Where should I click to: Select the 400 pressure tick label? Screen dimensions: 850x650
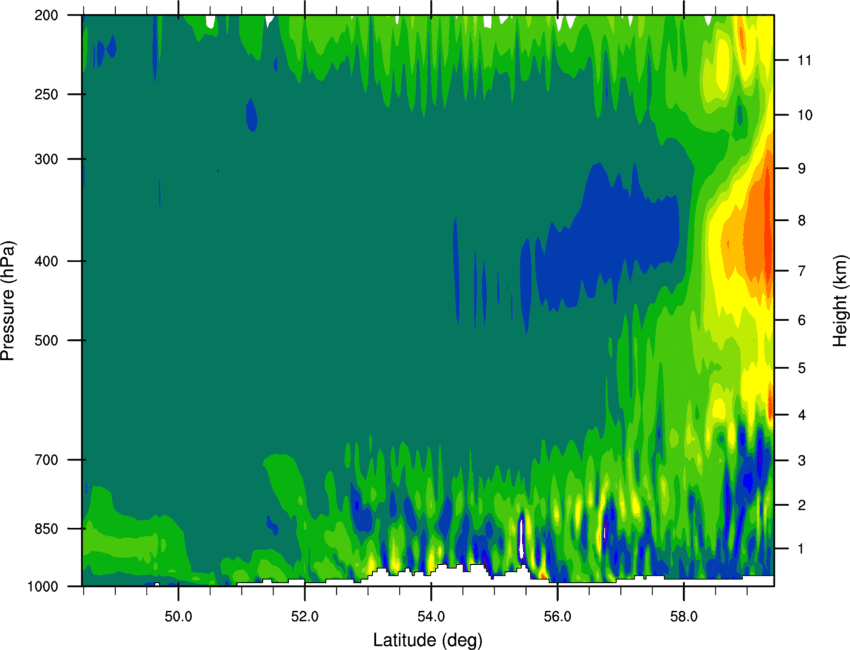click(x=46, y=261)
